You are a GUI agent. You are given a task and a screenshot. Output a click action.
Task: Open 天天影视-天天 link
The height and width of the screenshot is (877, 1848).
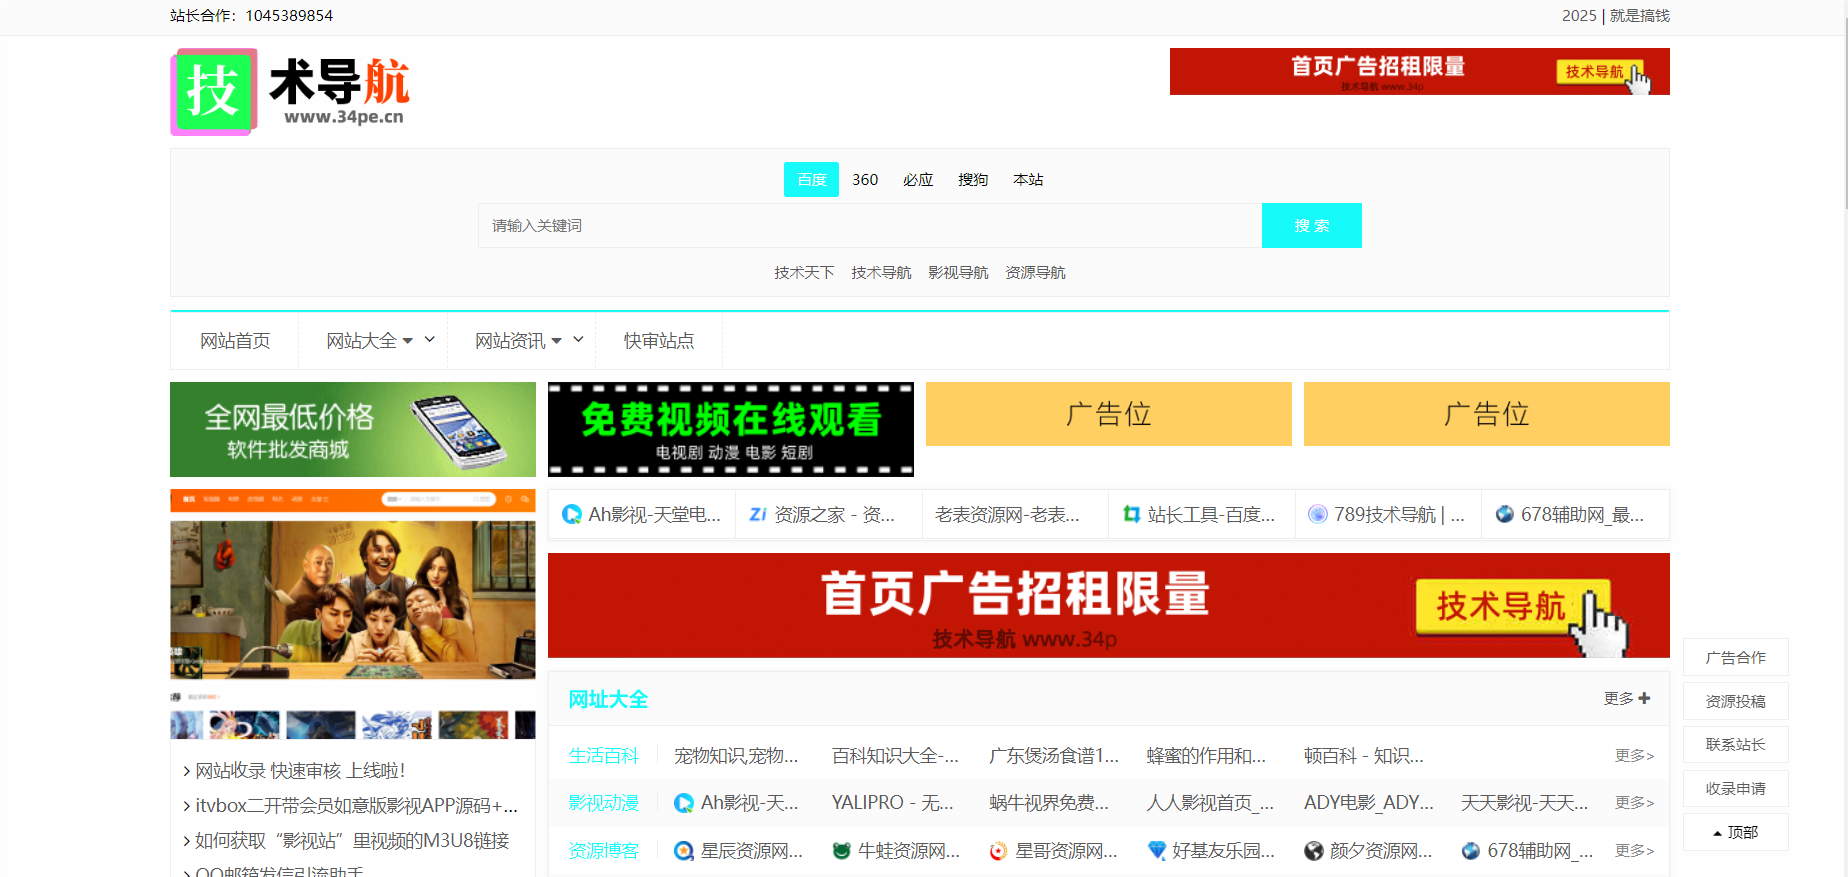pos(1525,803)
